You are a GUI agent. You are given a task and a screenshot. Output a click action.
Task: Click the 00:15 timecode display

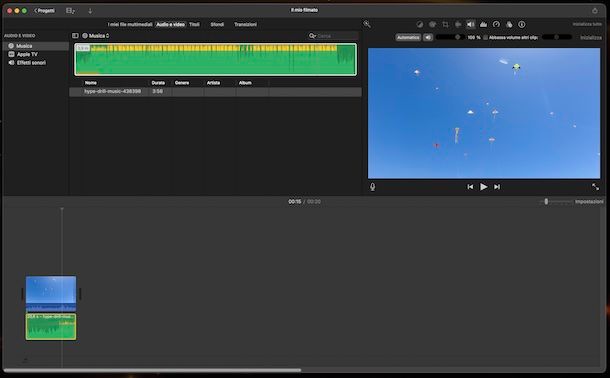294,201
